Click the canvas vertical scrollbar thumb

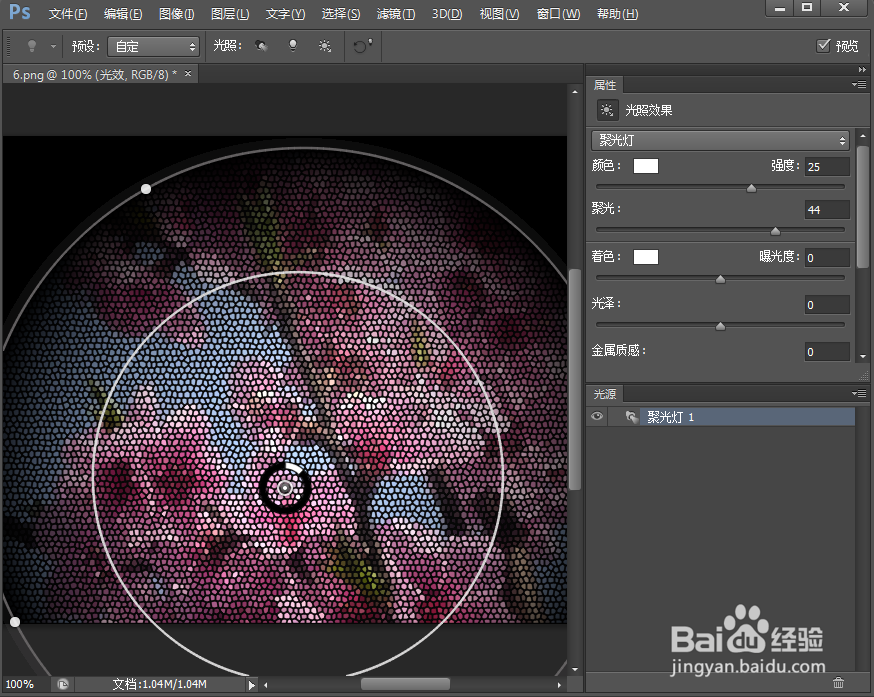[x=575, y=380]
